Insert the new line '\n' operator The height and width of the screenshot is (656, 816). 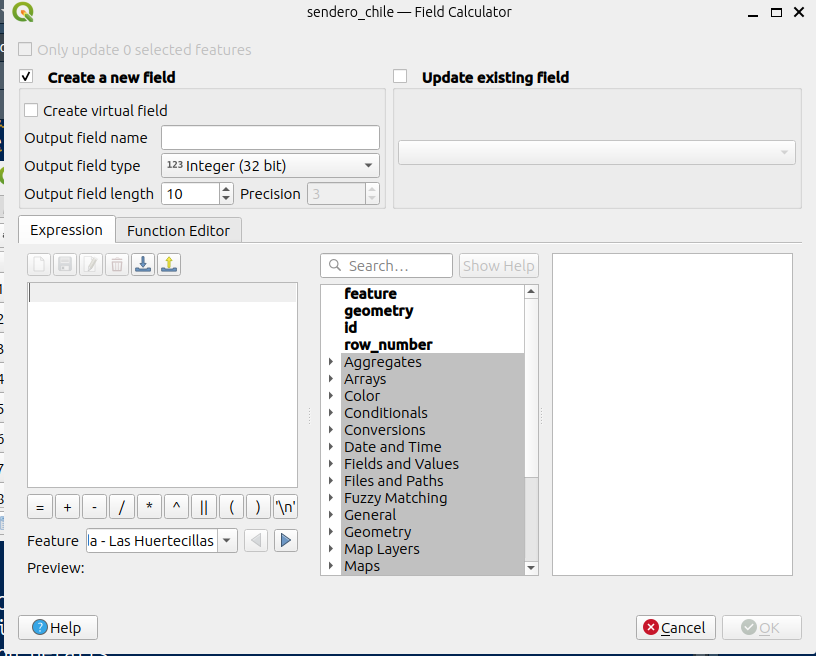[x=286, y=507]
